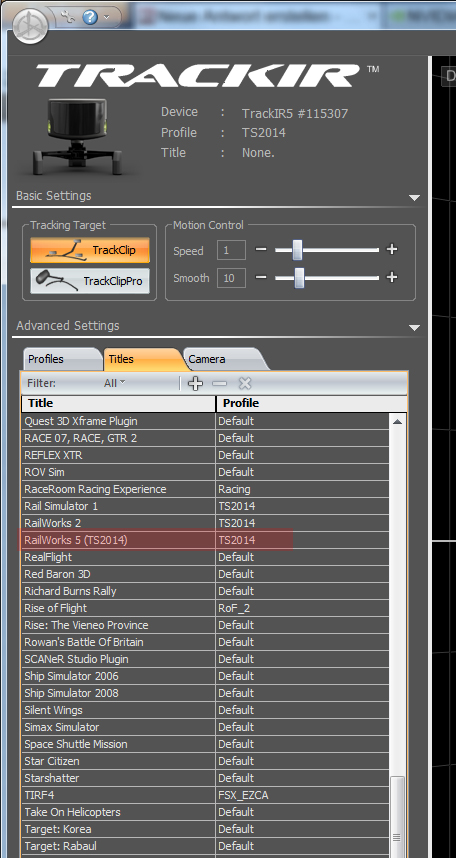Click TS2014 profile cell for RailWorks 5
This screenshot has height=858, width=456.
[303, 540]
